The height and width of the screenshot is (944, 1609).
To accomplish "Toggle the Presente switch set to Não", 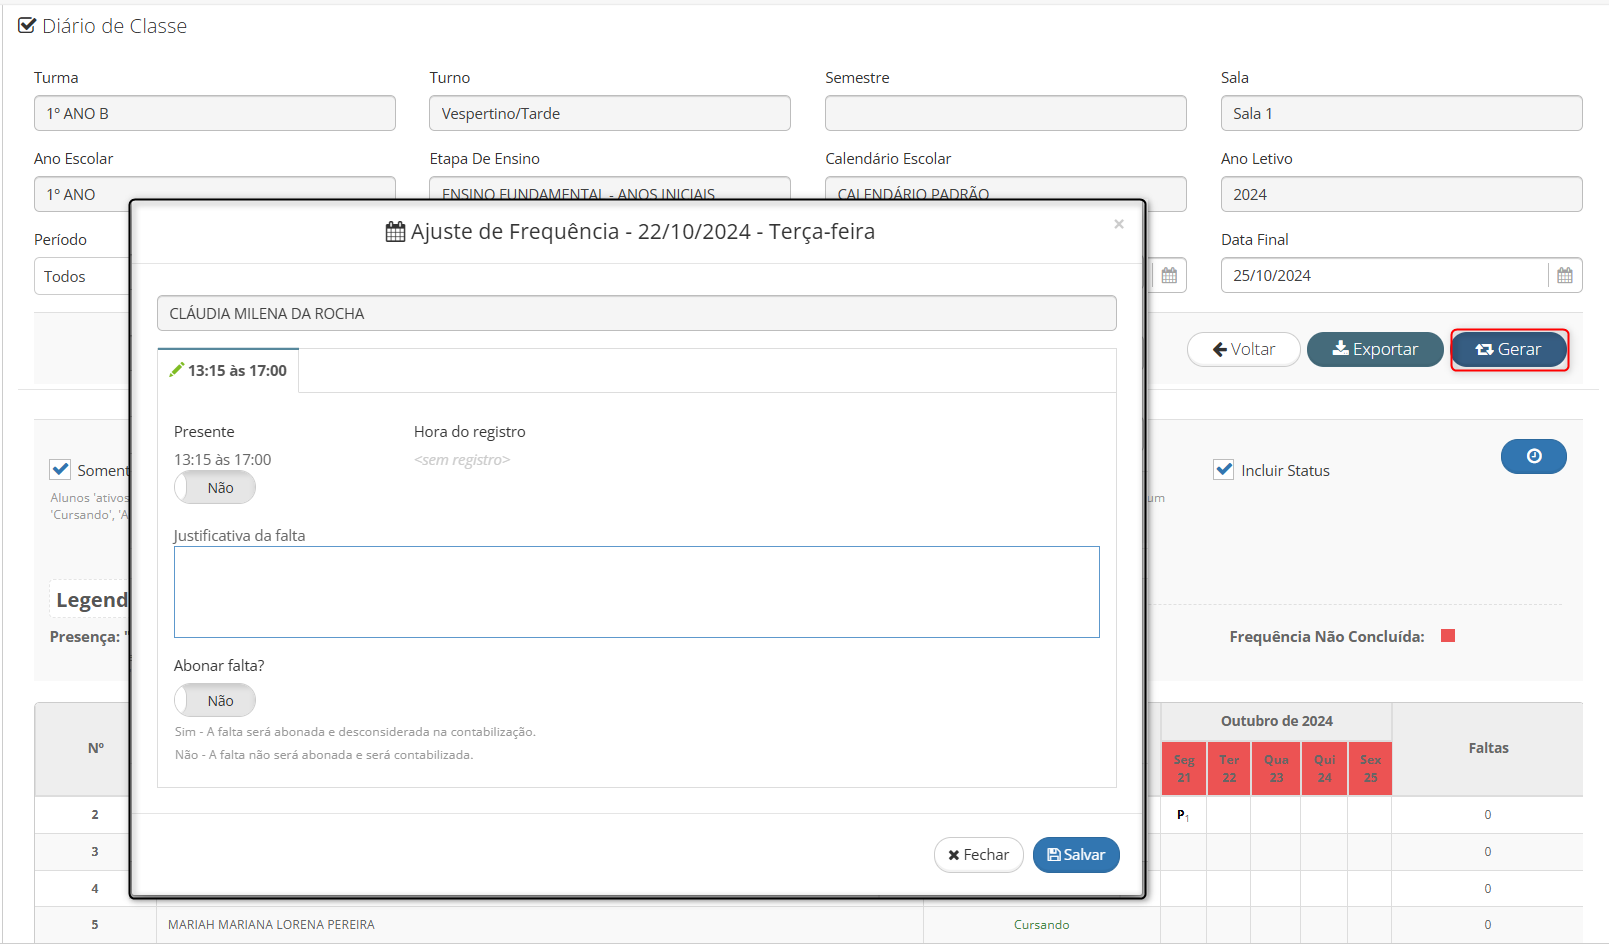I will pyautogui.click(x=215, y=488).
